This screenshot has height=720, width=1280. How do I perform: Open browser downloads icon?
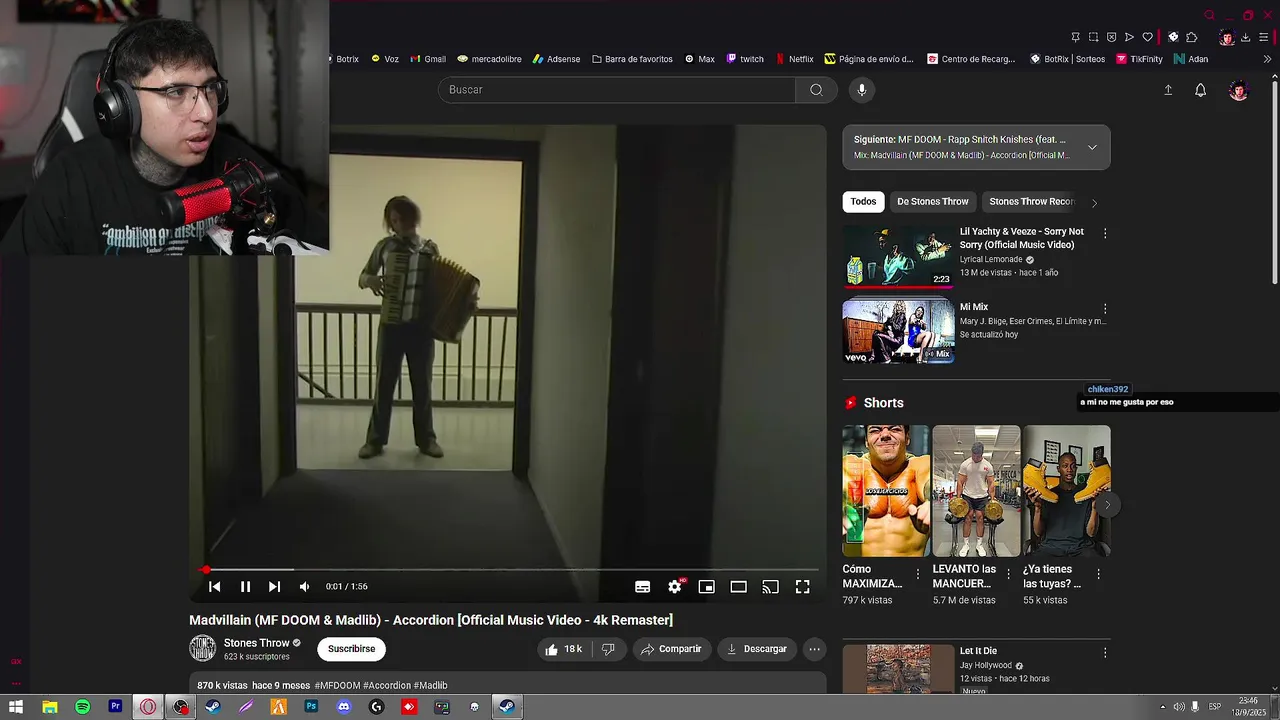click(x=1245, y=37)
